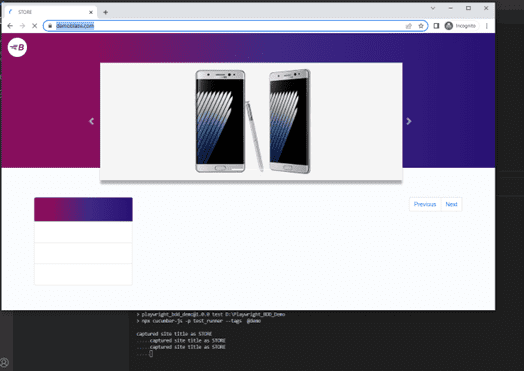
Task: Show previous carousel slide with left chevron
Action: [x=91, y=121]
